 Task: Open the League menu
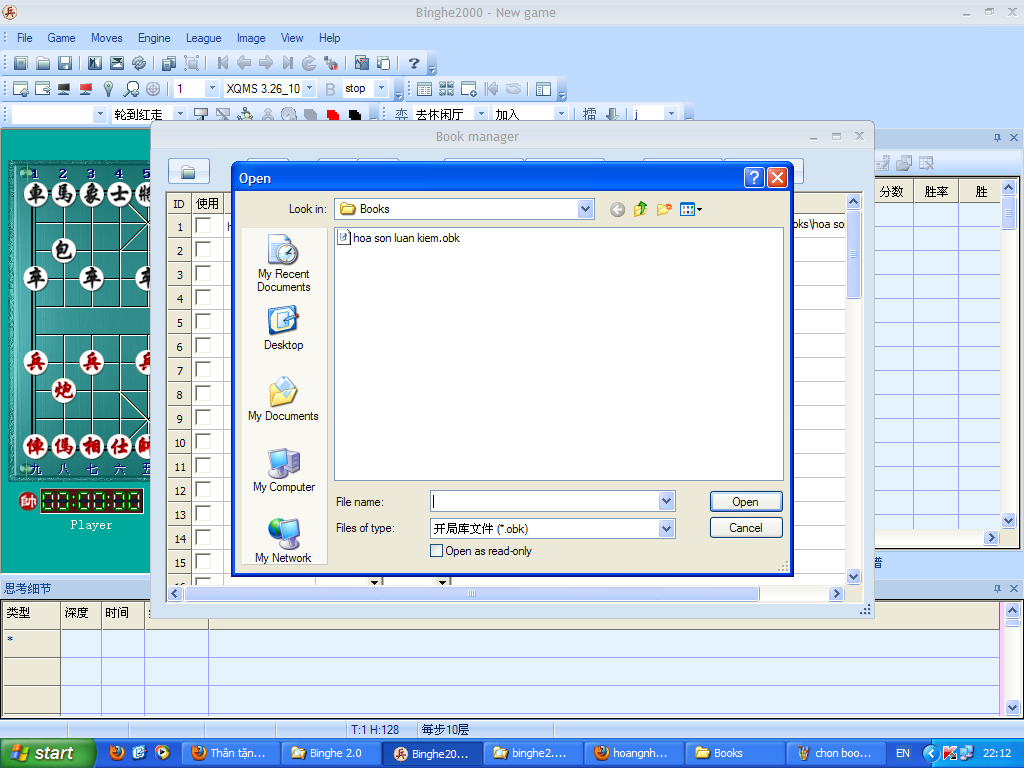pyautogui.click(x=204, y=38)
